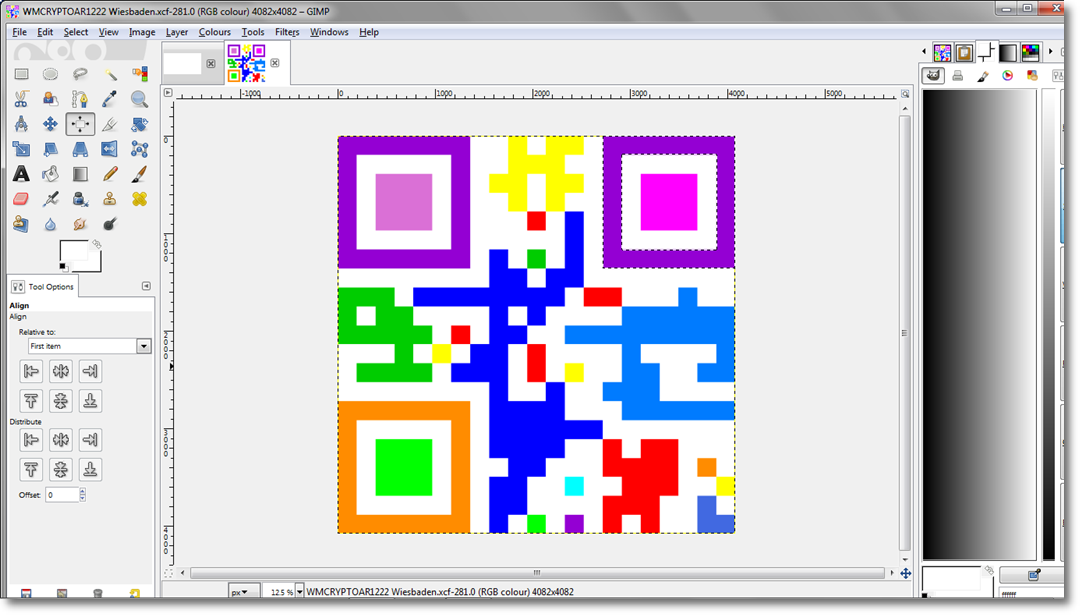Toggle Quick Mask at canvas bottom-left corner
1080x615 pixels.
(168, 573)
